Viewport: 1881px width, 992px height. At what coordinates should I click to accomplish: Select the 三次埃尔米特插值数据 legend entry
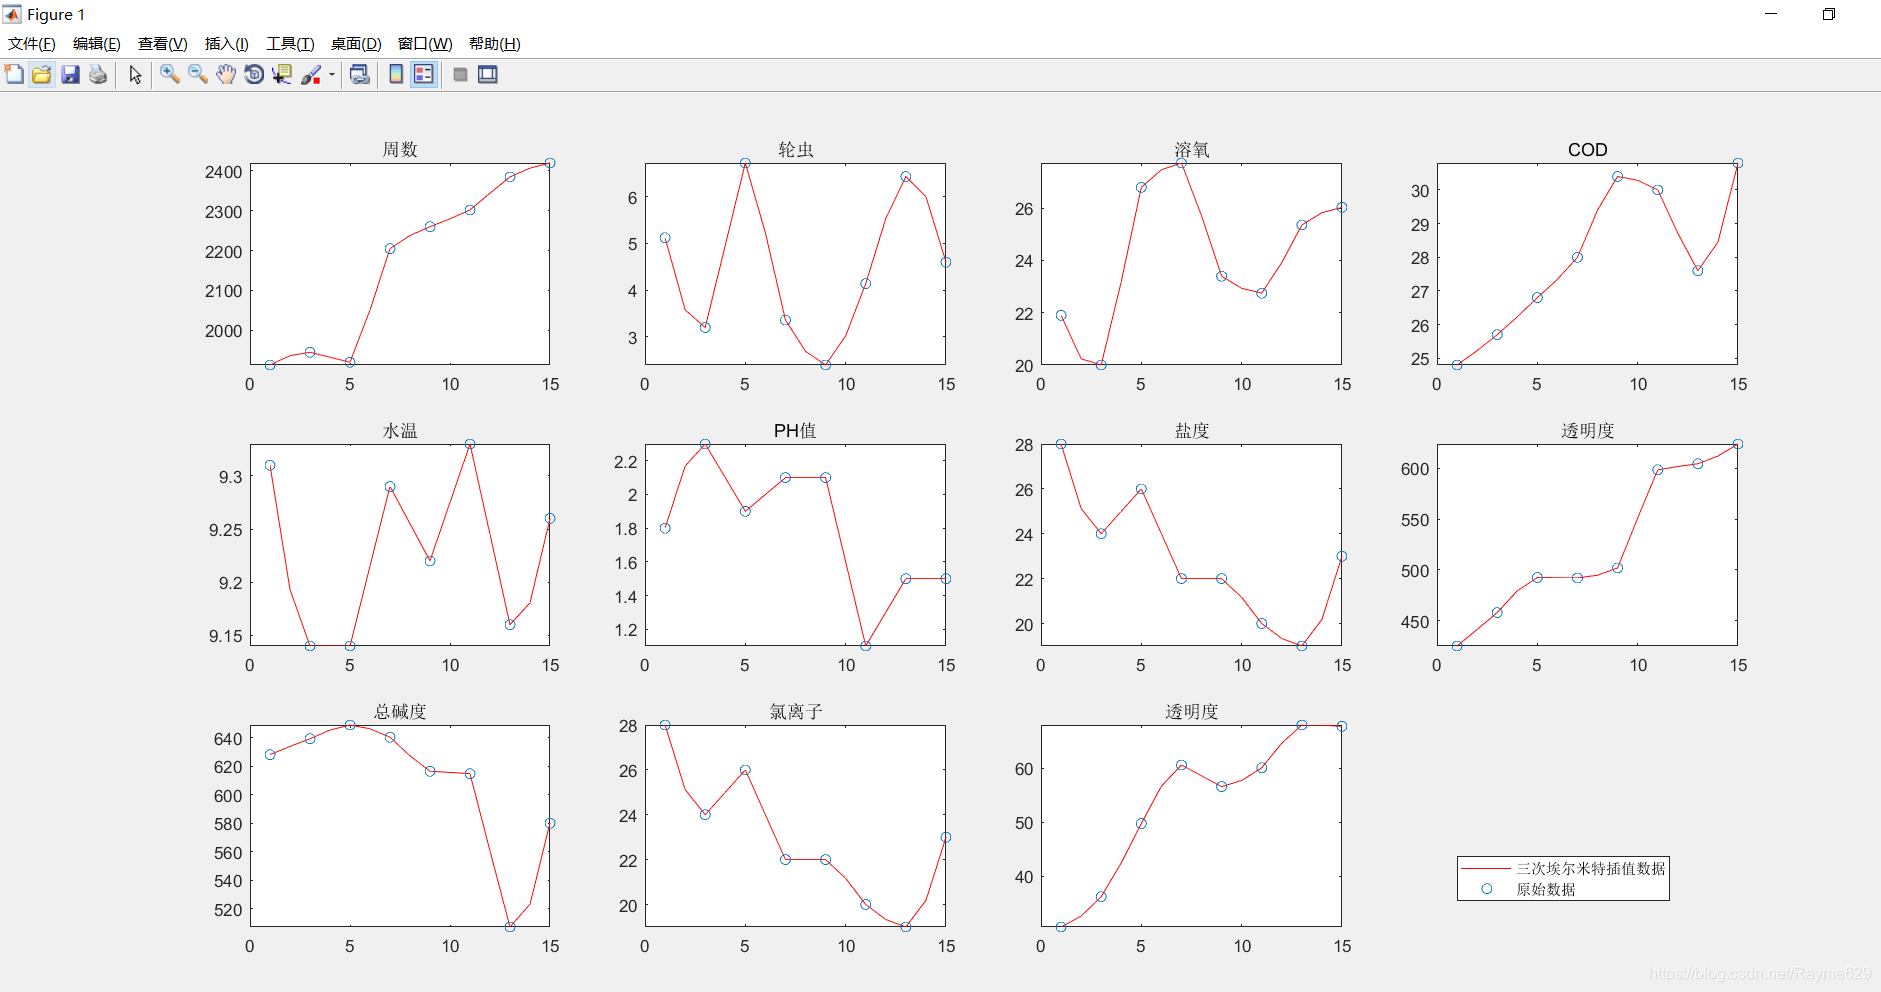pyautogui.click(x=1591, y=869)
